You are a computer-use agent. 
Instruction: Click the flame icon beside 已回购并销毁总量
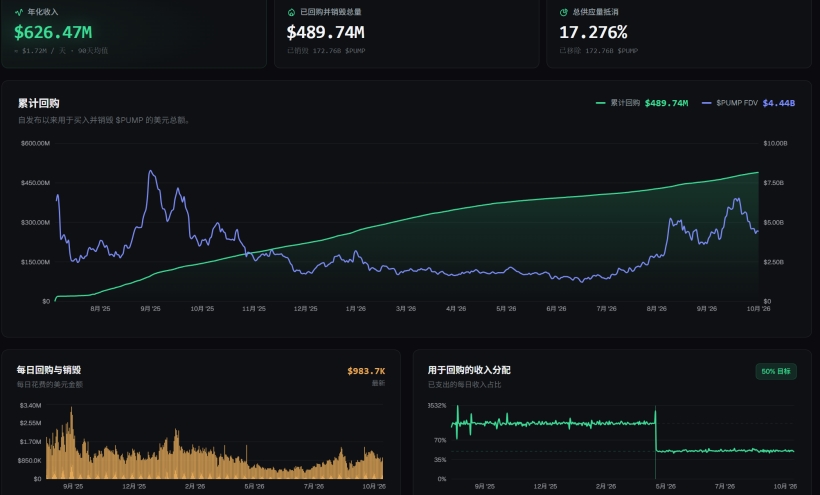point(291,12)
